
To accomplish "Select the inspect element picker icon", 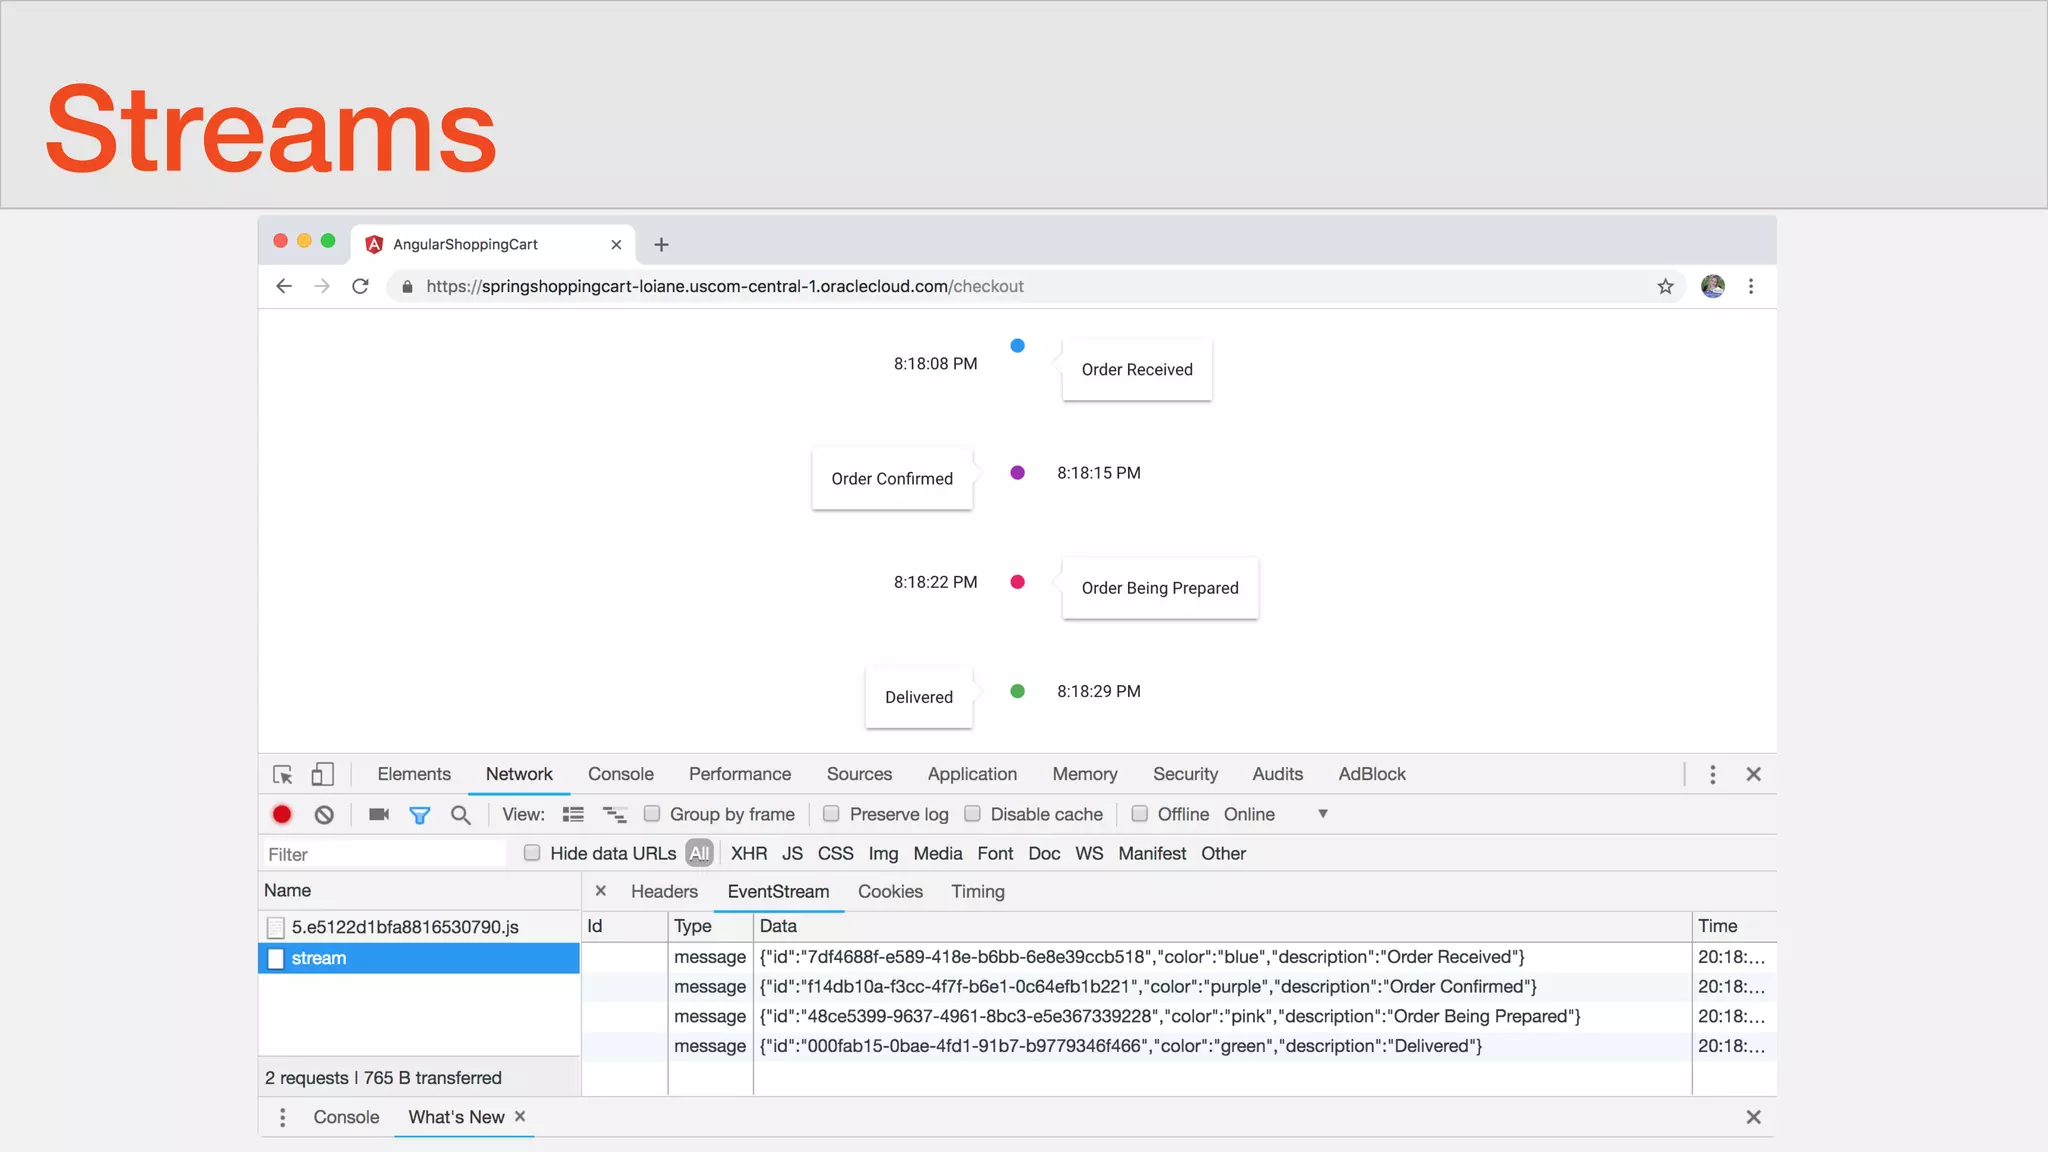I will [x=283, y=774].
